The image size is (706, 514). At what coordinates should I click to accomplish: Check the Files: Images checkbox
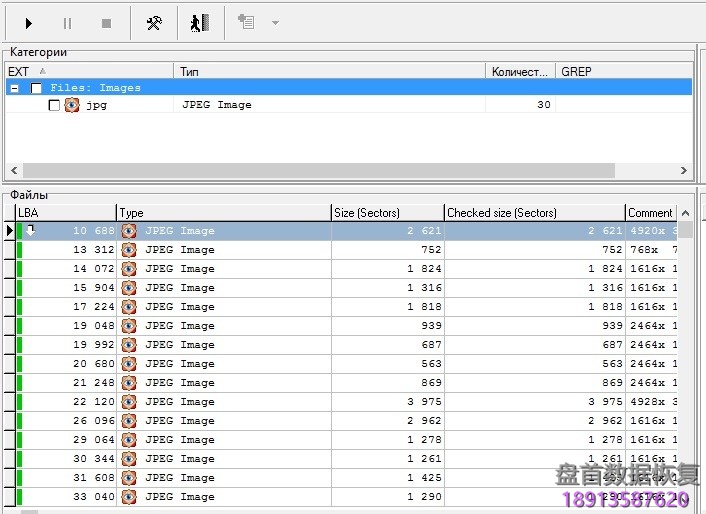click(36, 88)
